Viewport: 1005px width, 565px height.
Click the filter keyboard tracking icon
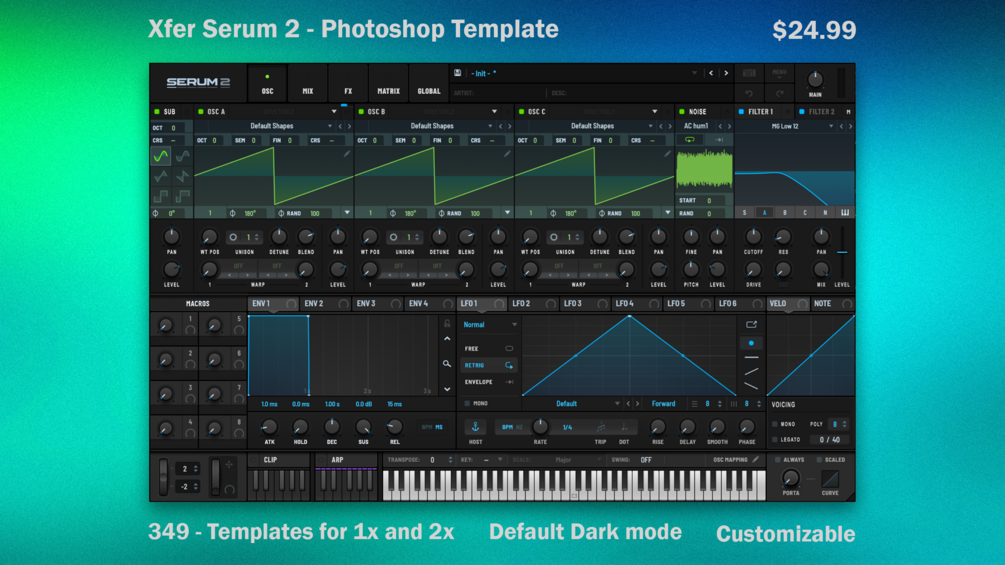[845, 213]
